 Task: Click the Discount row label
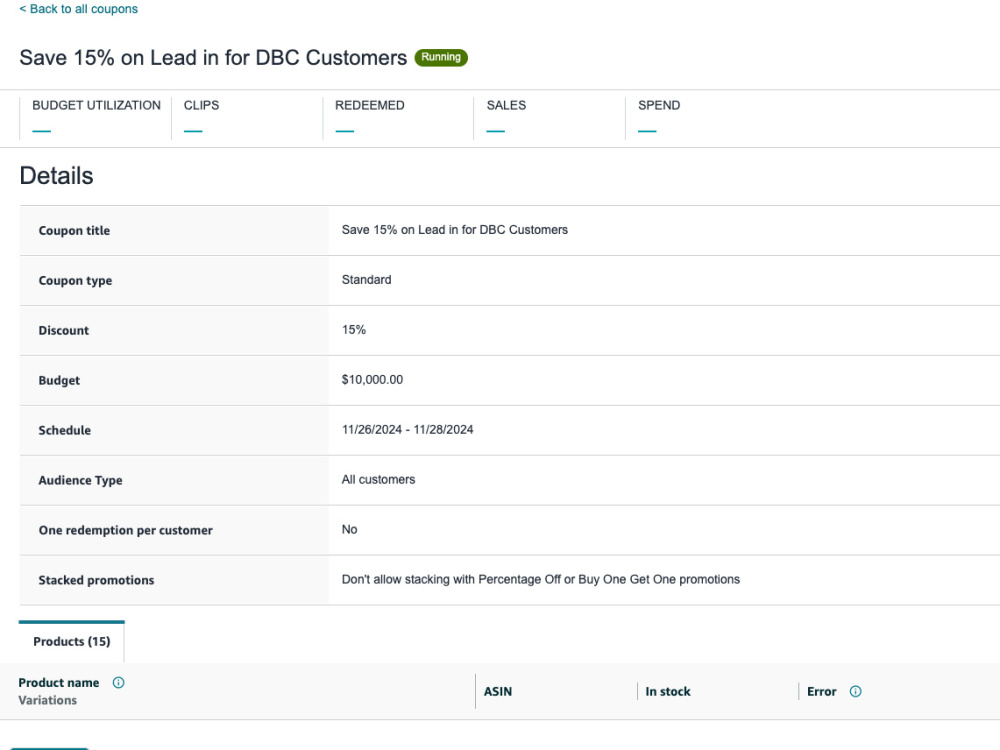[64, 330]
